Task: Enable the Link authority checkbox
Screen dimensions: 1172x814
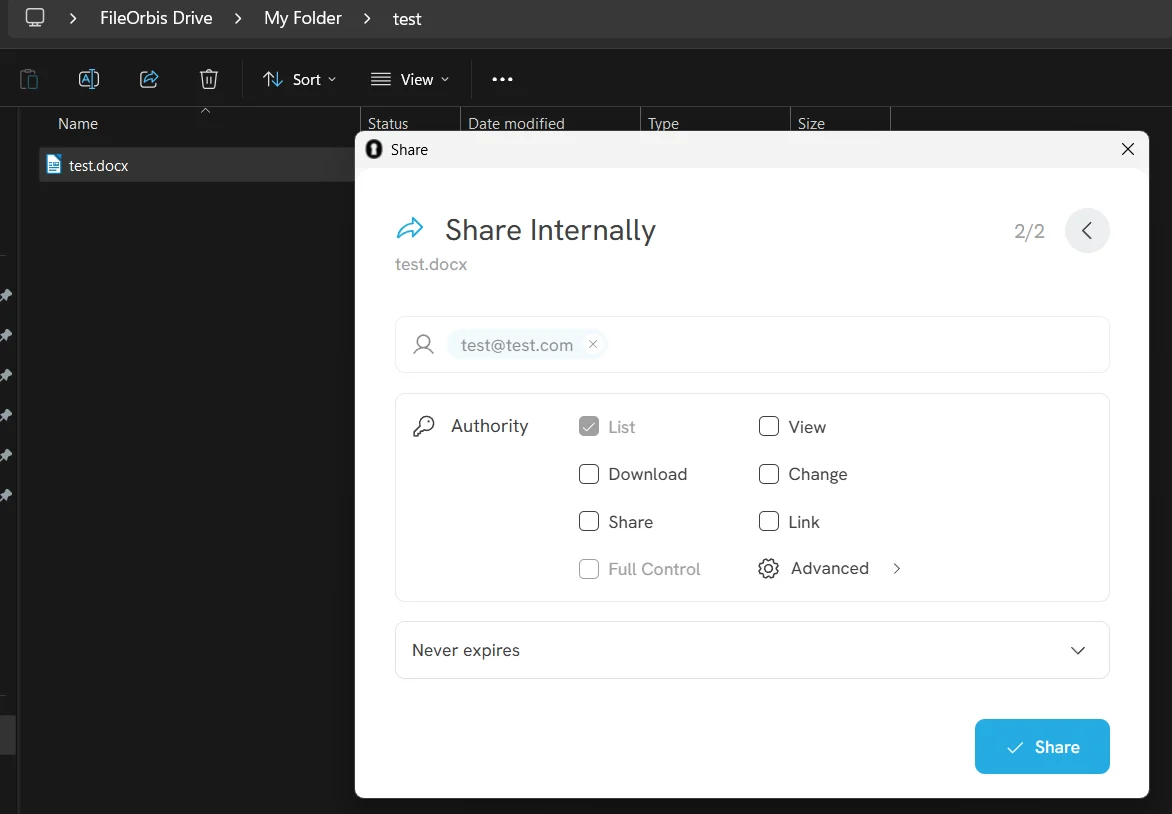Action: tap(769, 521)
